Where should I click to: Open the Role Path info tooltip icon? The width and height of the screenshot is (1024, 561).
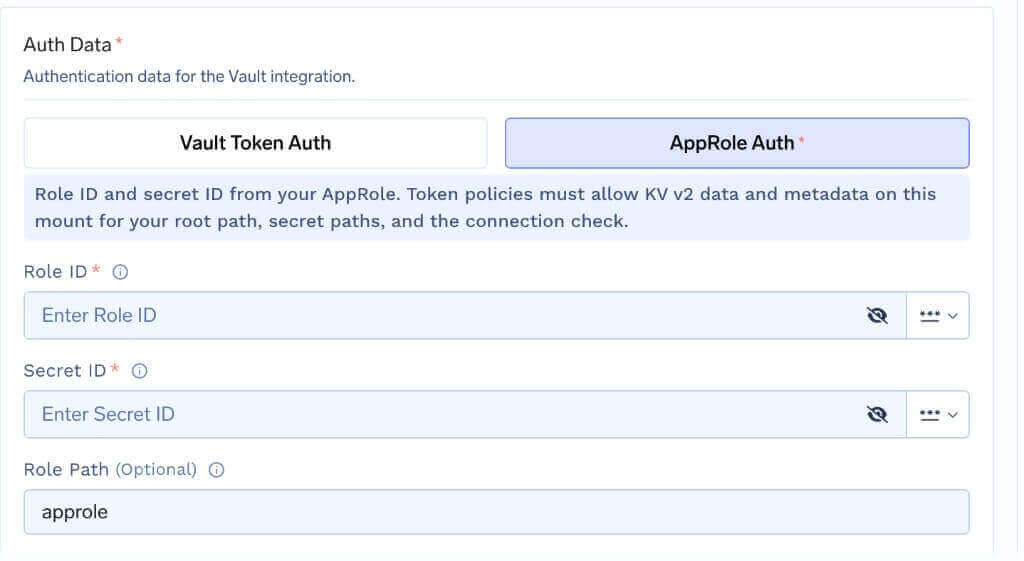[x=216, y=470]
